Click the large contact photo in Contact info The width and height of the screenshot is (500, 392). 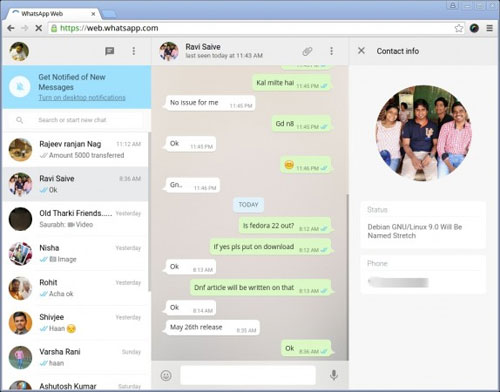click(423, 132)
